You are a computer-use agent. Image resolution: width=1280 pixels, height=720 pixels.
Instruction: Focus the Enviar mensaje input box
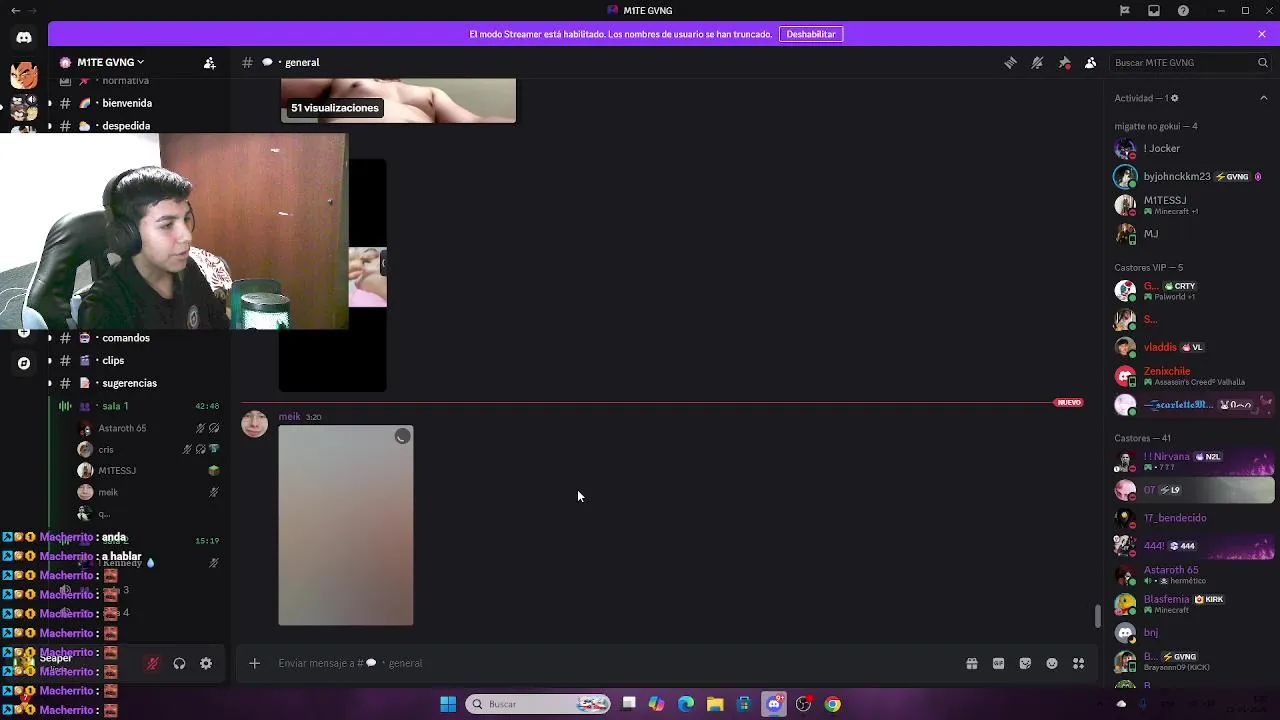click(x=610, y=663)
